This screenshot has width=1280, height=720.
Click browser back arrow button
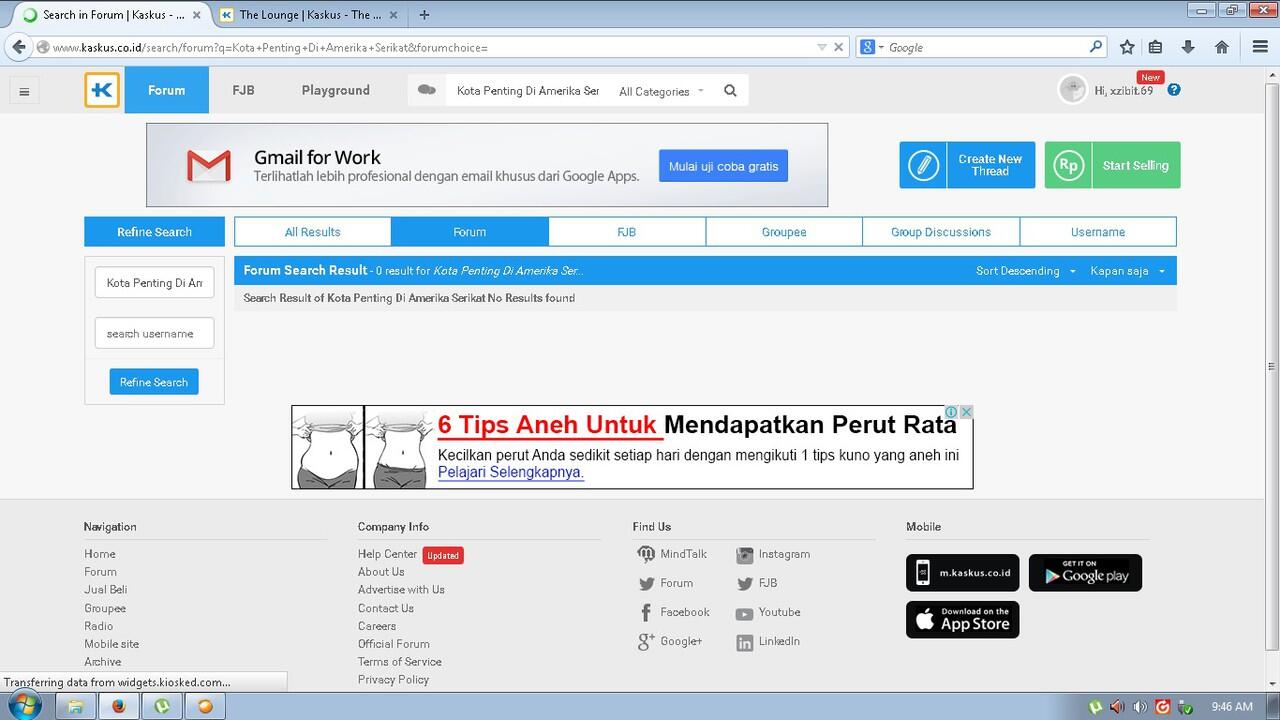18,46
